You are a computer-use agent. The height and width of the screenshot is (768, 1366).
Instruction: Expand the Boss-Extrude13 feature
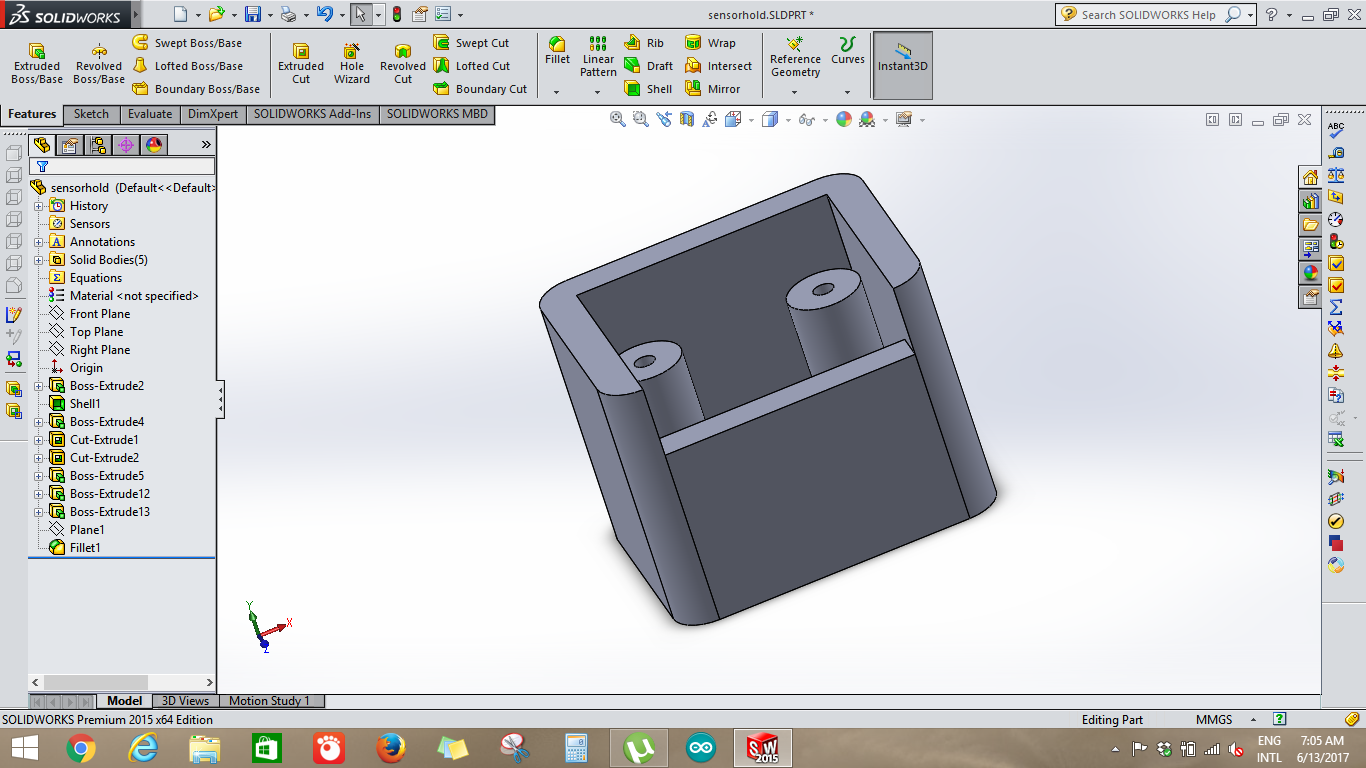39,512
